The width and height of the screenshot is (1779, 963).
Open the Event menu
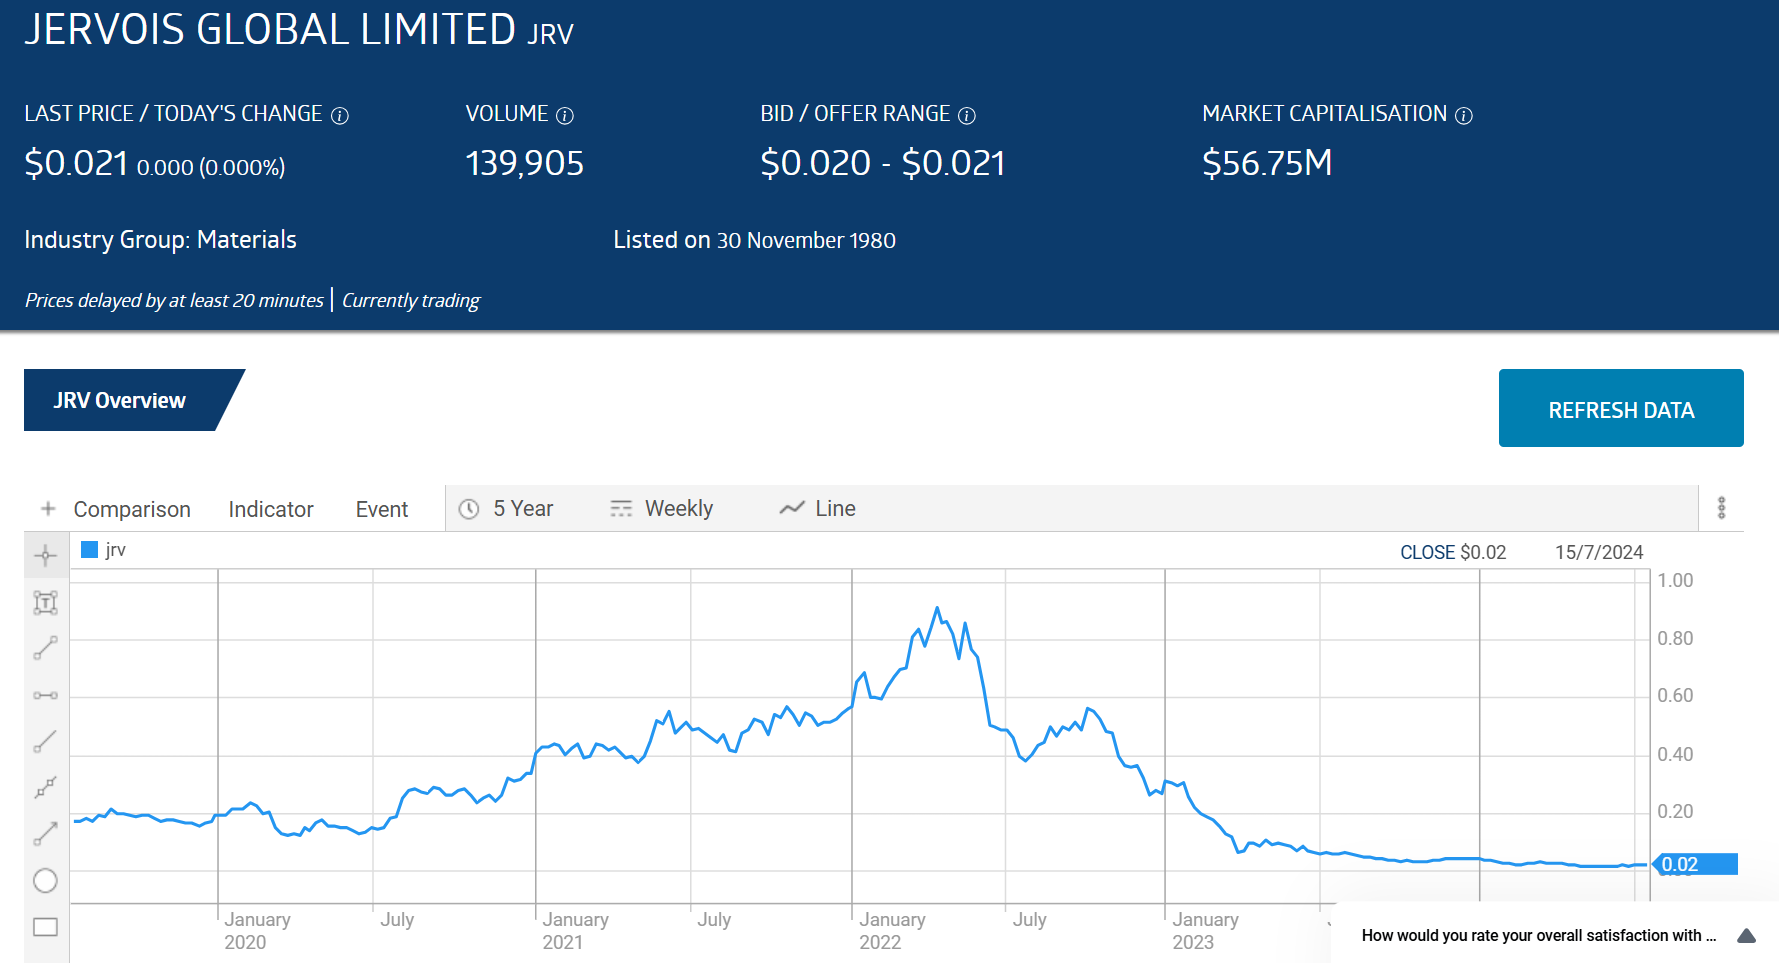click(382, 509)
